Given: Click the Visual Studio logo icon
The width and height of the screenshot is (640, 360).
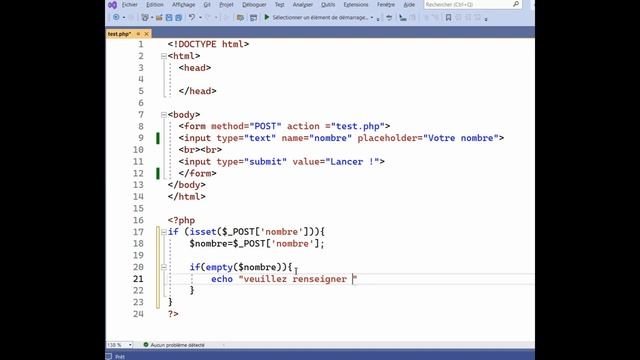Looking at the screenshot, I should pos(113,5).
